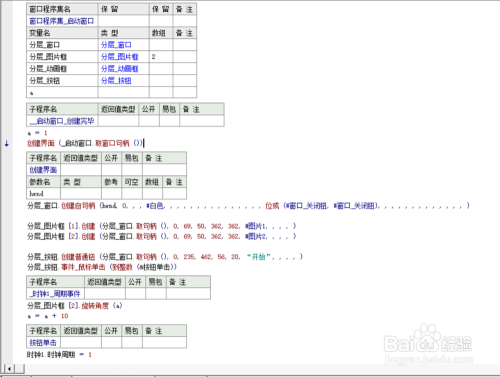
Task: Click subroutine name cell '按钮单击'
Action: [43, 343]
